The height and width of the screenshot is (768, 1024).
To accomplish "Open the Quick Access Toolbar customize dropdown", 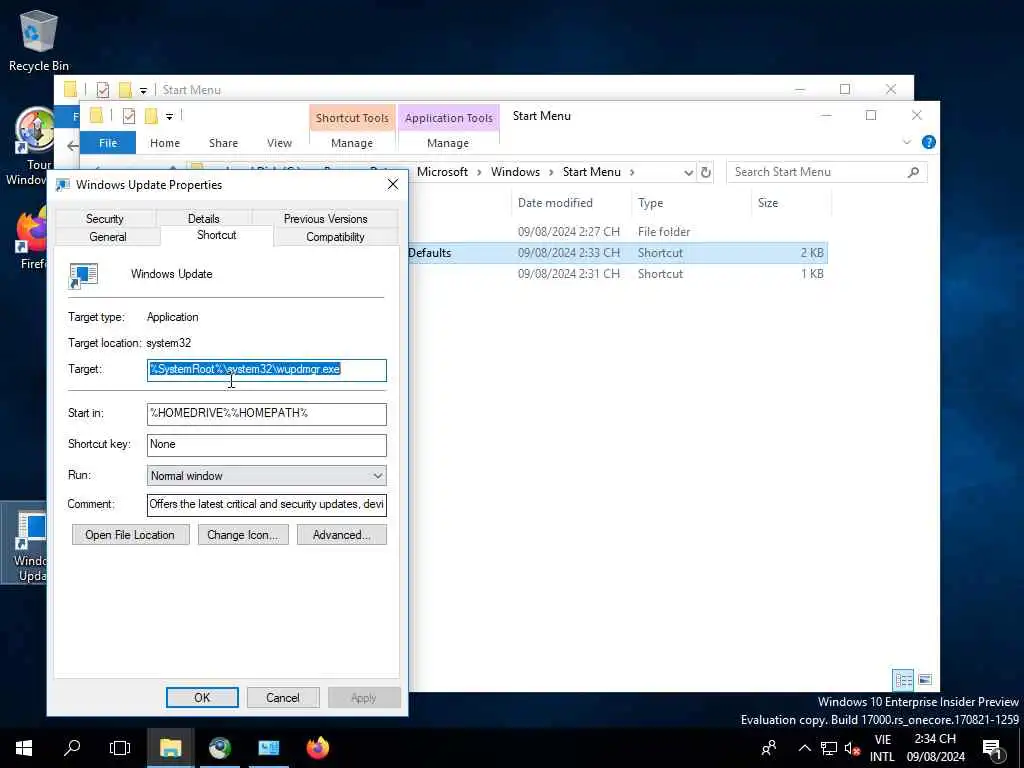I will pyautogui.click(x=169, y=117).
